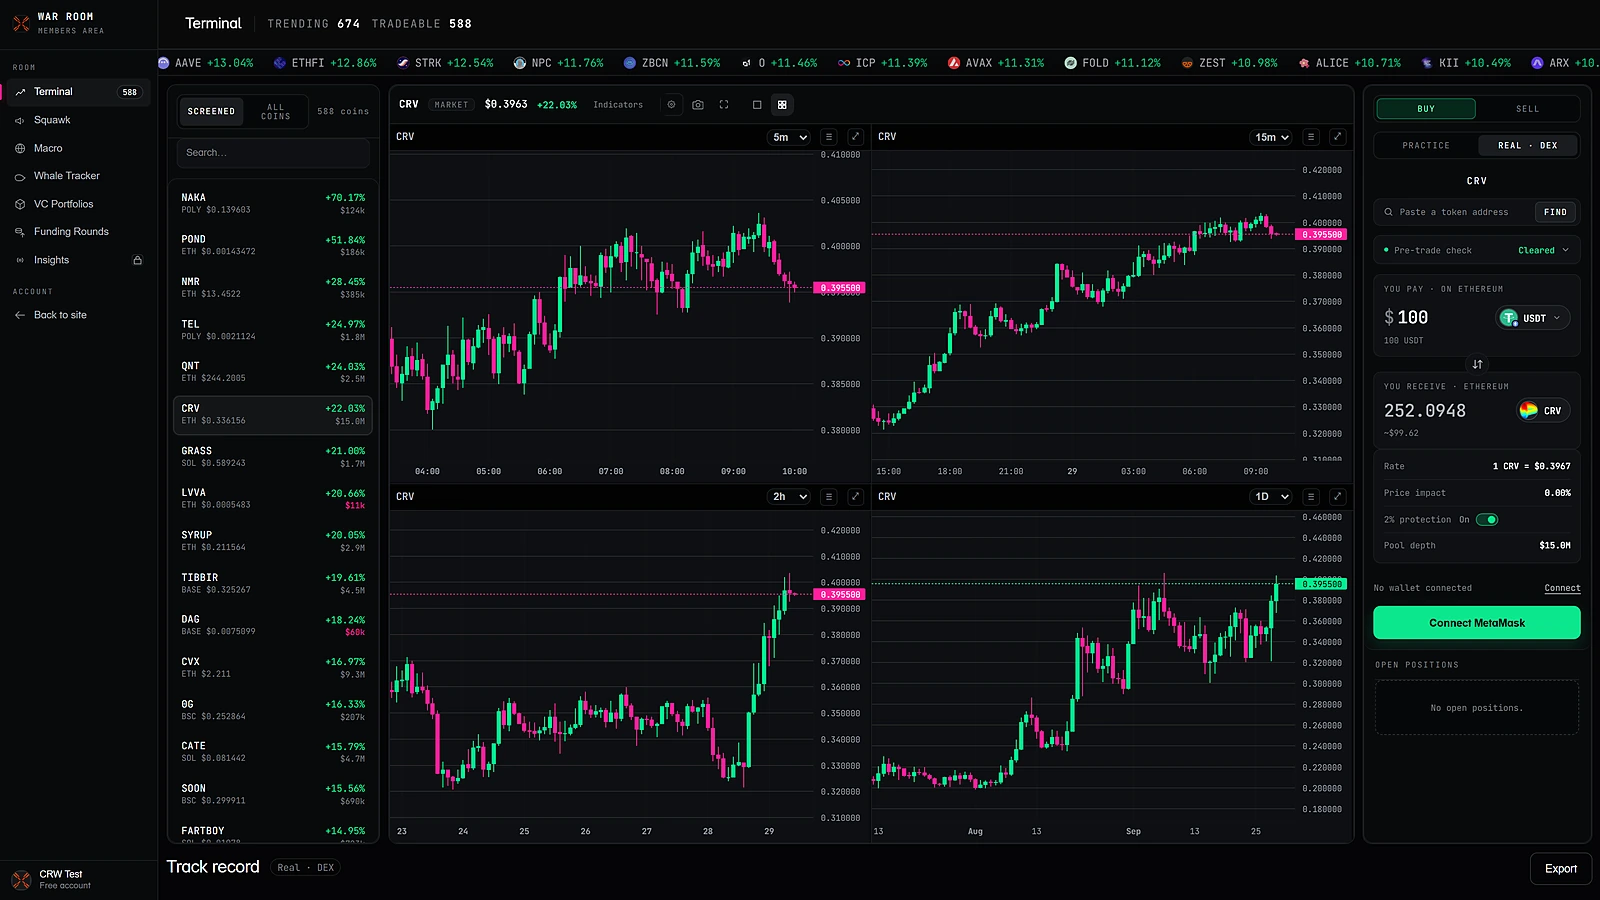Viewport: 1600px width, 900px height.
Task: Expand Pre-trade check Cleared section
Action: pyautogui.click(x=1477, y=250)
